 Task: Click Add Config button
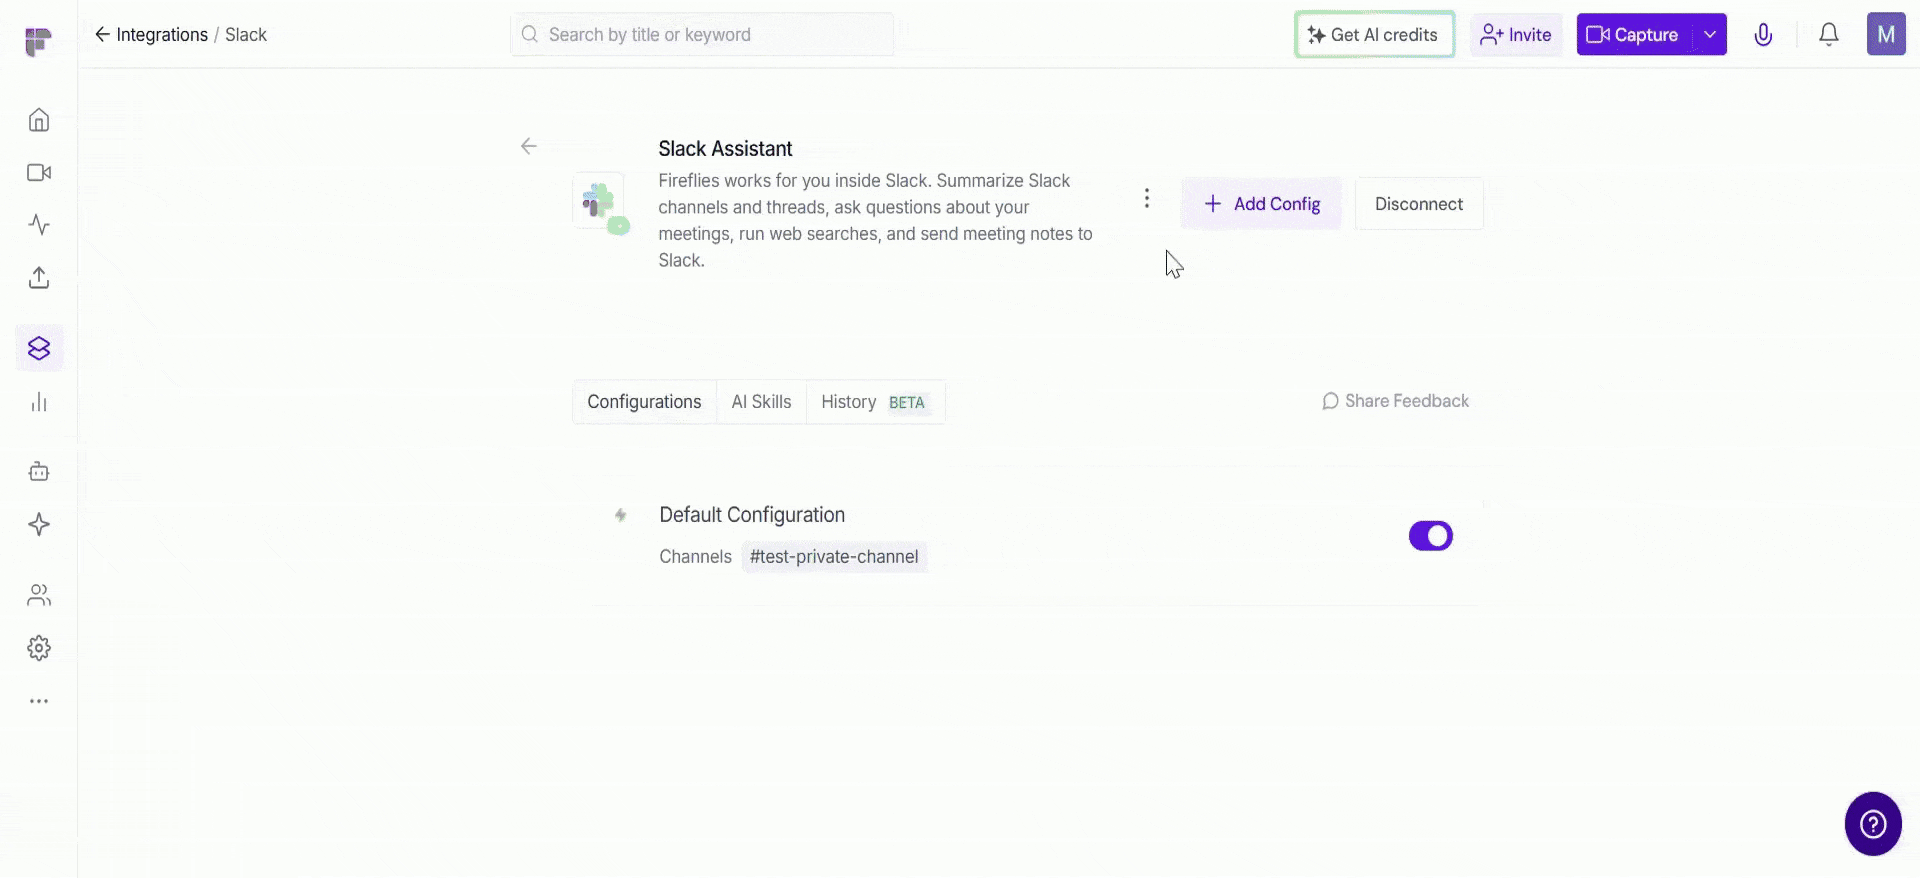[x=1262, y=204]
